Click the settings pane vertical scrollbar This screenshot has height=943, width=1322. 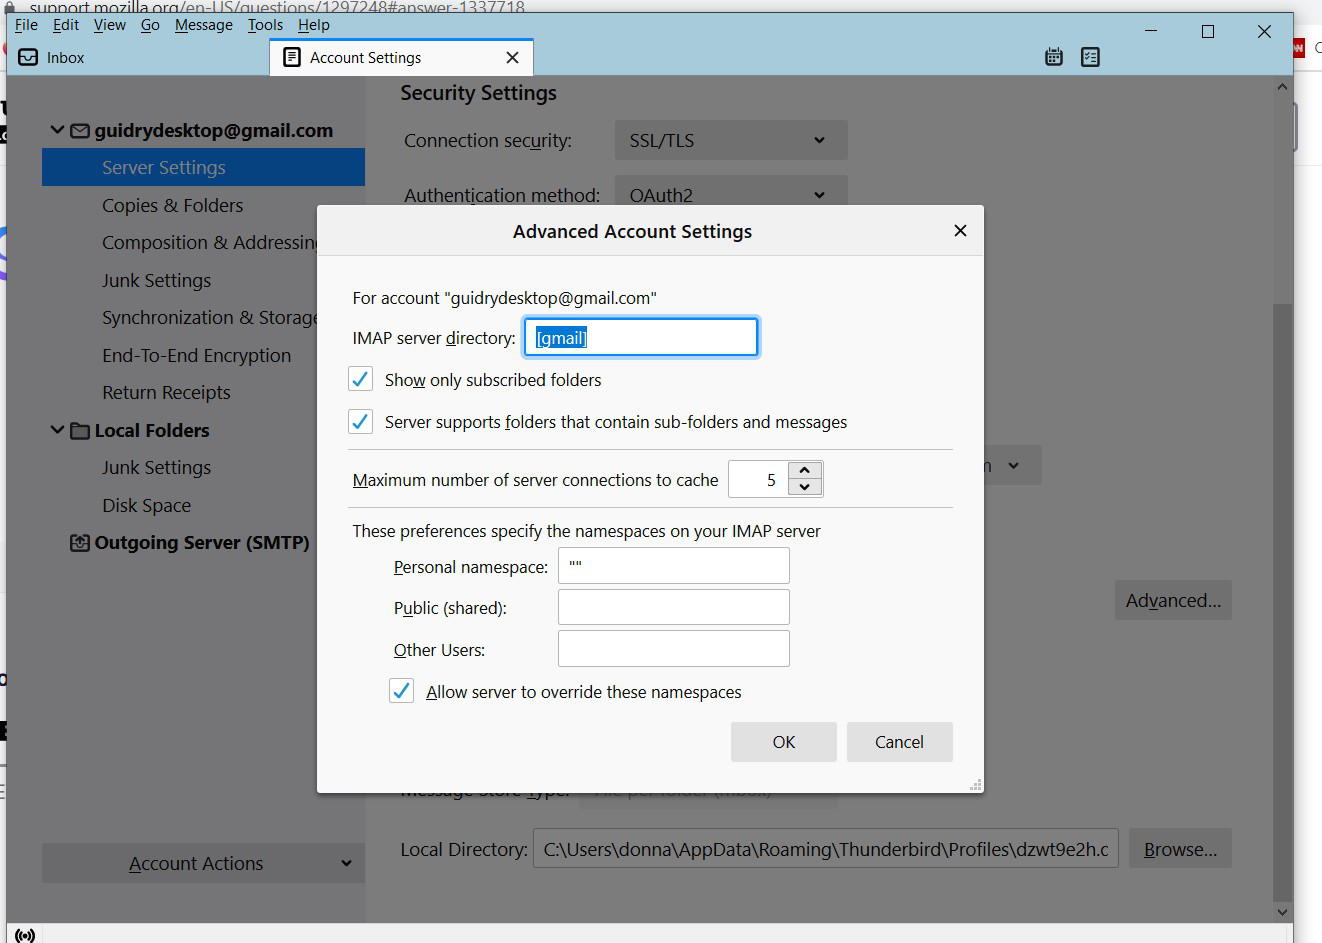(1282, 602)
